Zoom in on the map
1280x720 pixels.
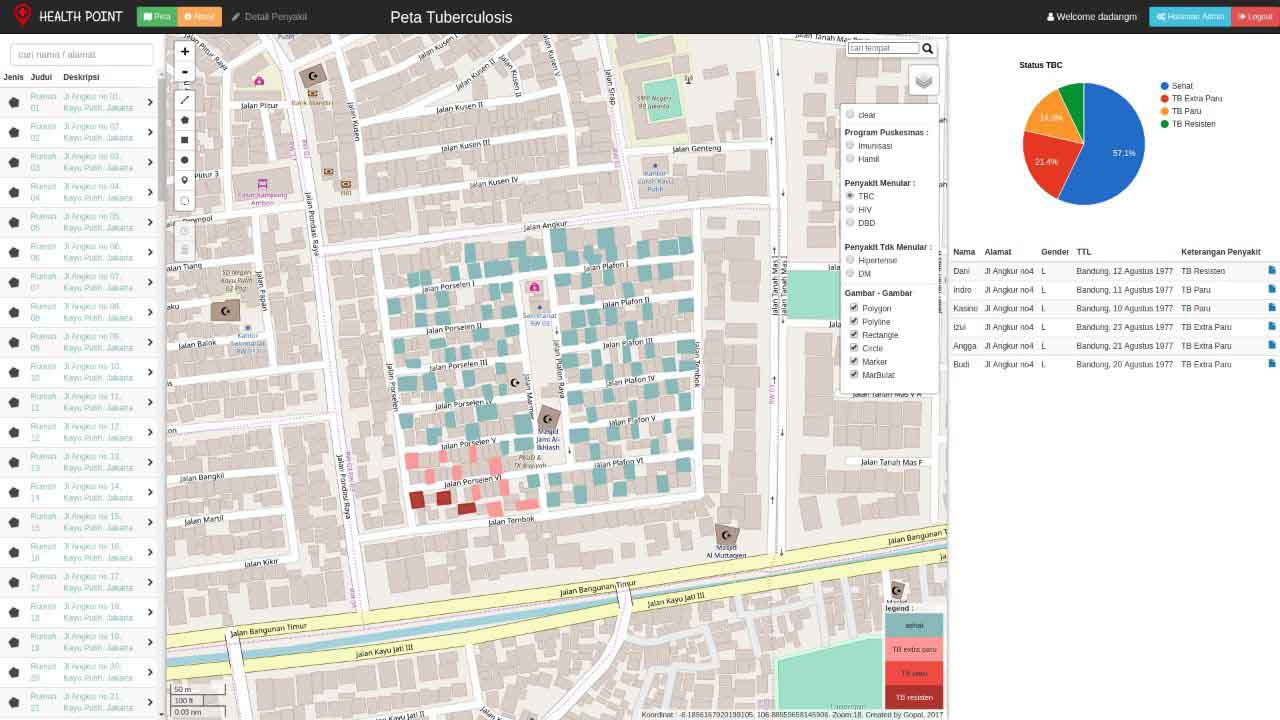click(184, 52)
